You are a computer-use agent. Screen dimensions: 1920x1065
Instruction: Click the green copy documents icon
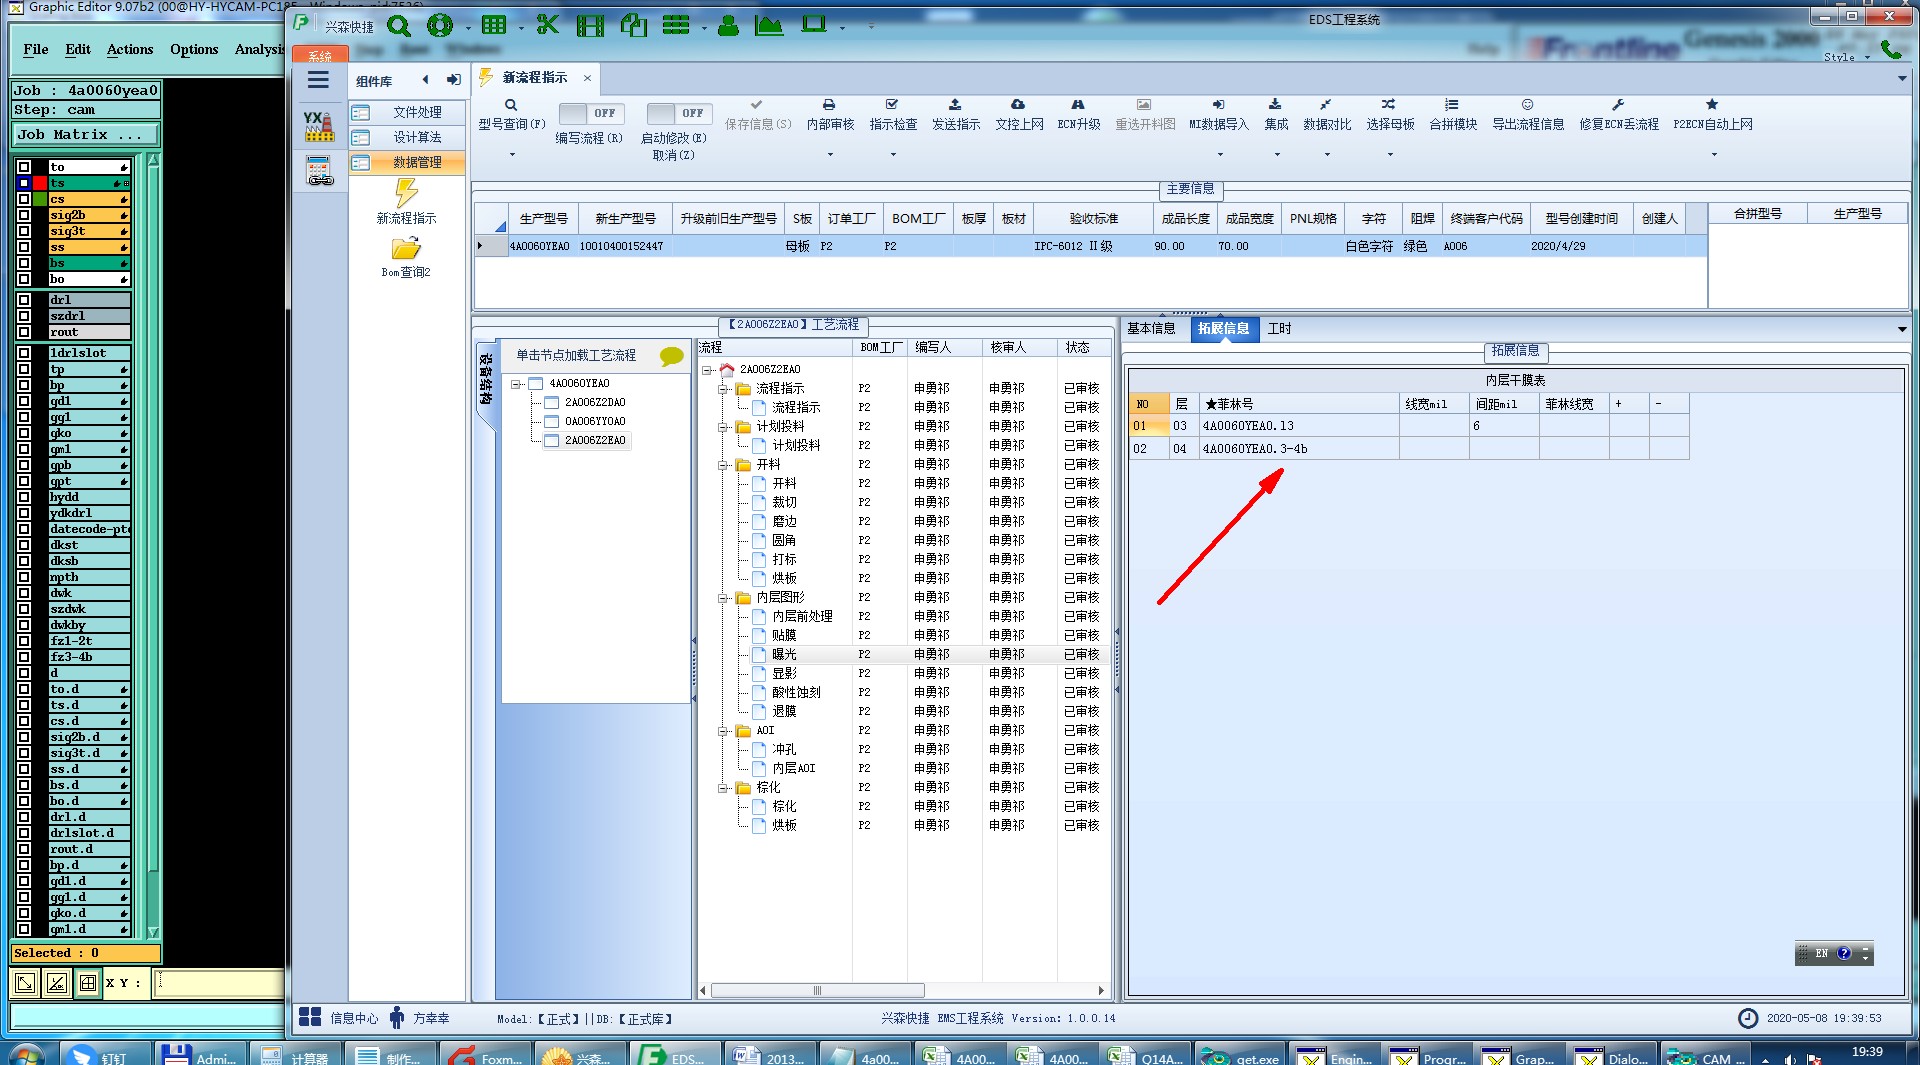[634, 25]
